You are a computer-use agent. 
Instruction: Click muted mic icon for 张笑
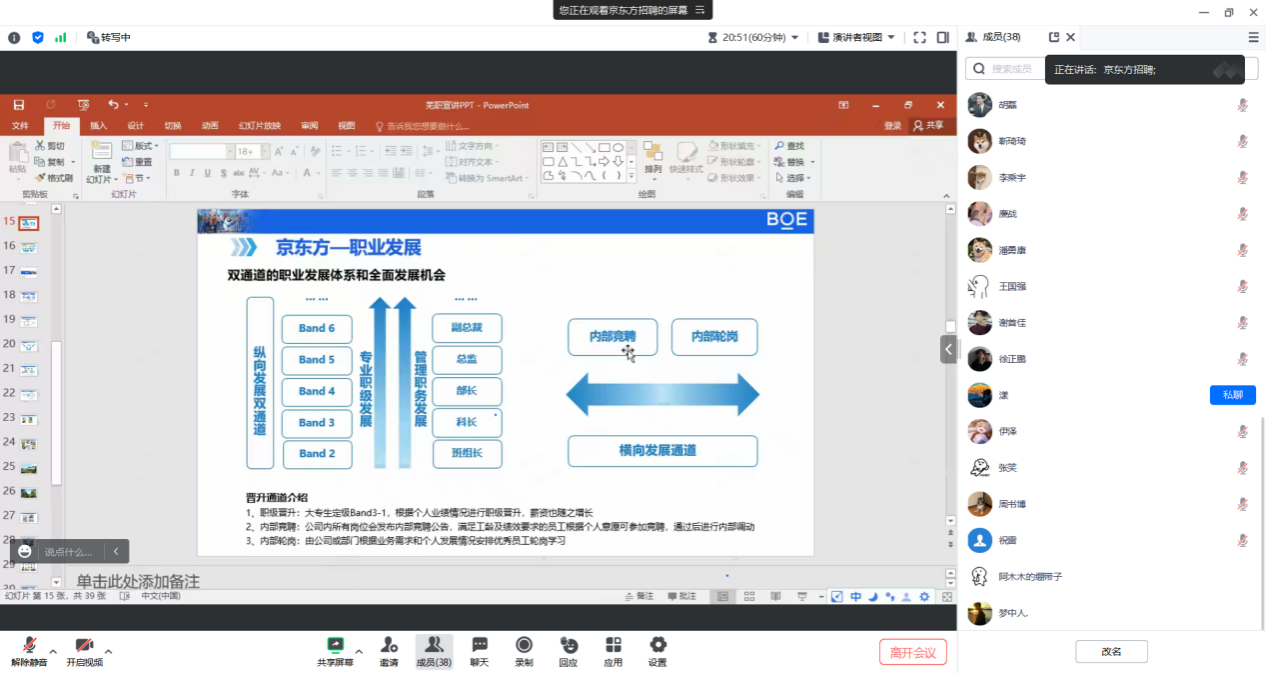click(x=1242, y=467)
